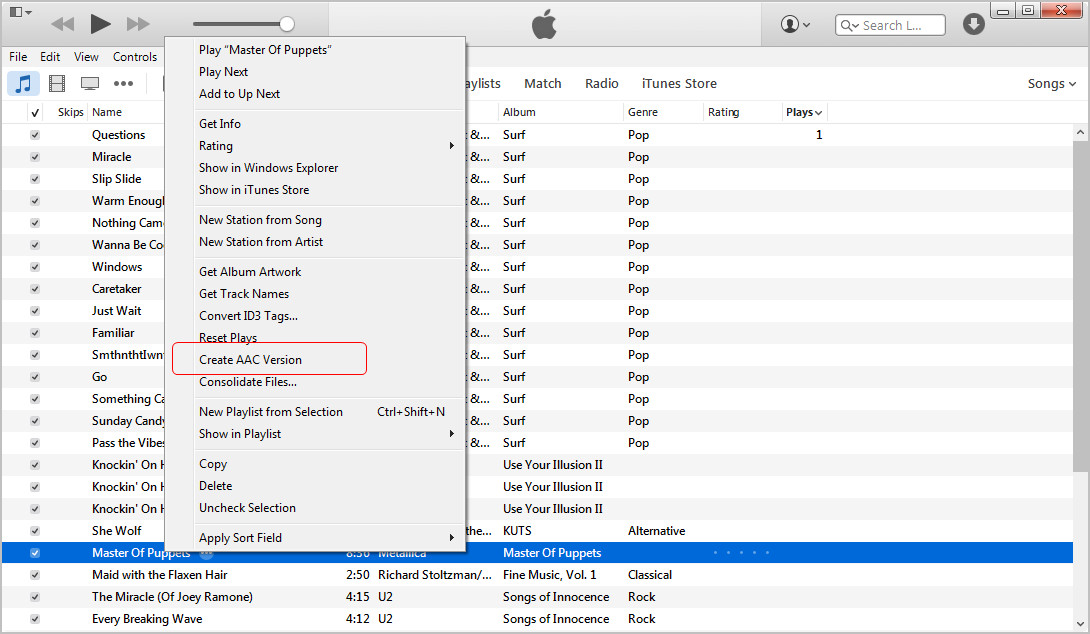1090x634 pixels.
Task: Open the Downloads arrow icon
Action: click(973, 24)
